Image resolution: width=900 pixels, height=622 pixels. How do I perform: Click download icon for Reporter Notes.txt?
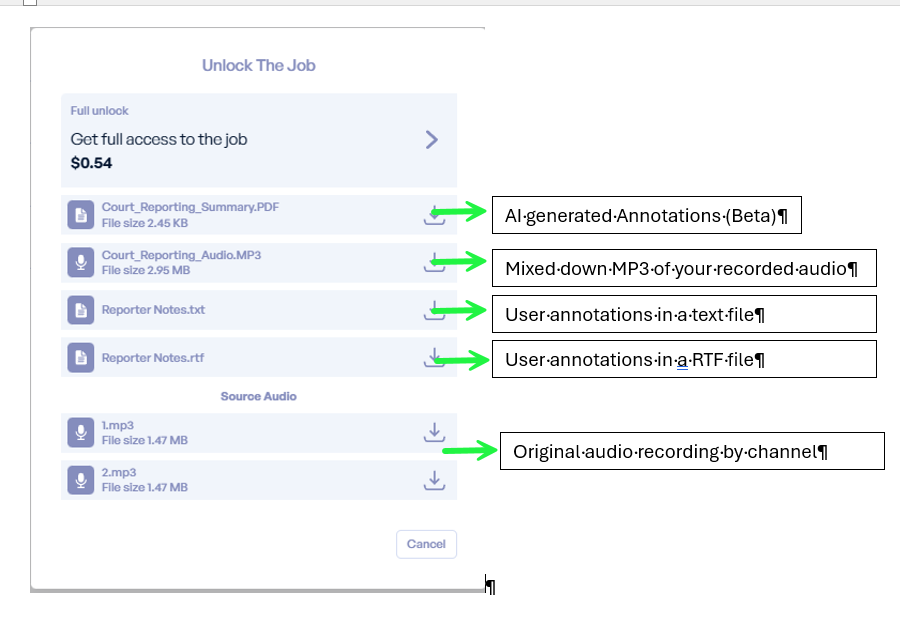click(x=434, y=310)
